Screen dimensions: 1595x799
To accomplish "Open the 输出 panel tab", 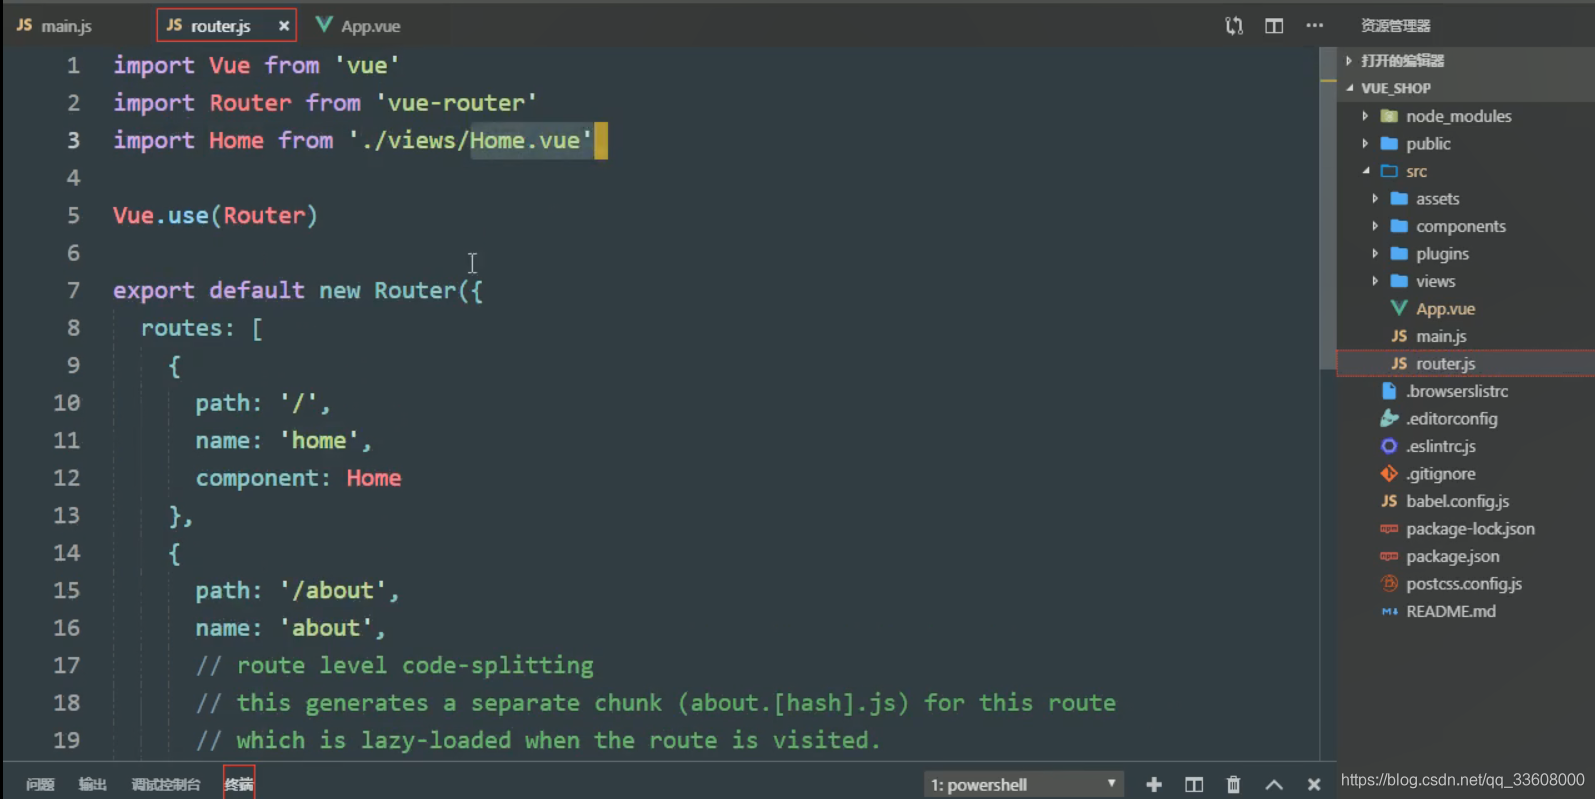I will coord(93,785).
